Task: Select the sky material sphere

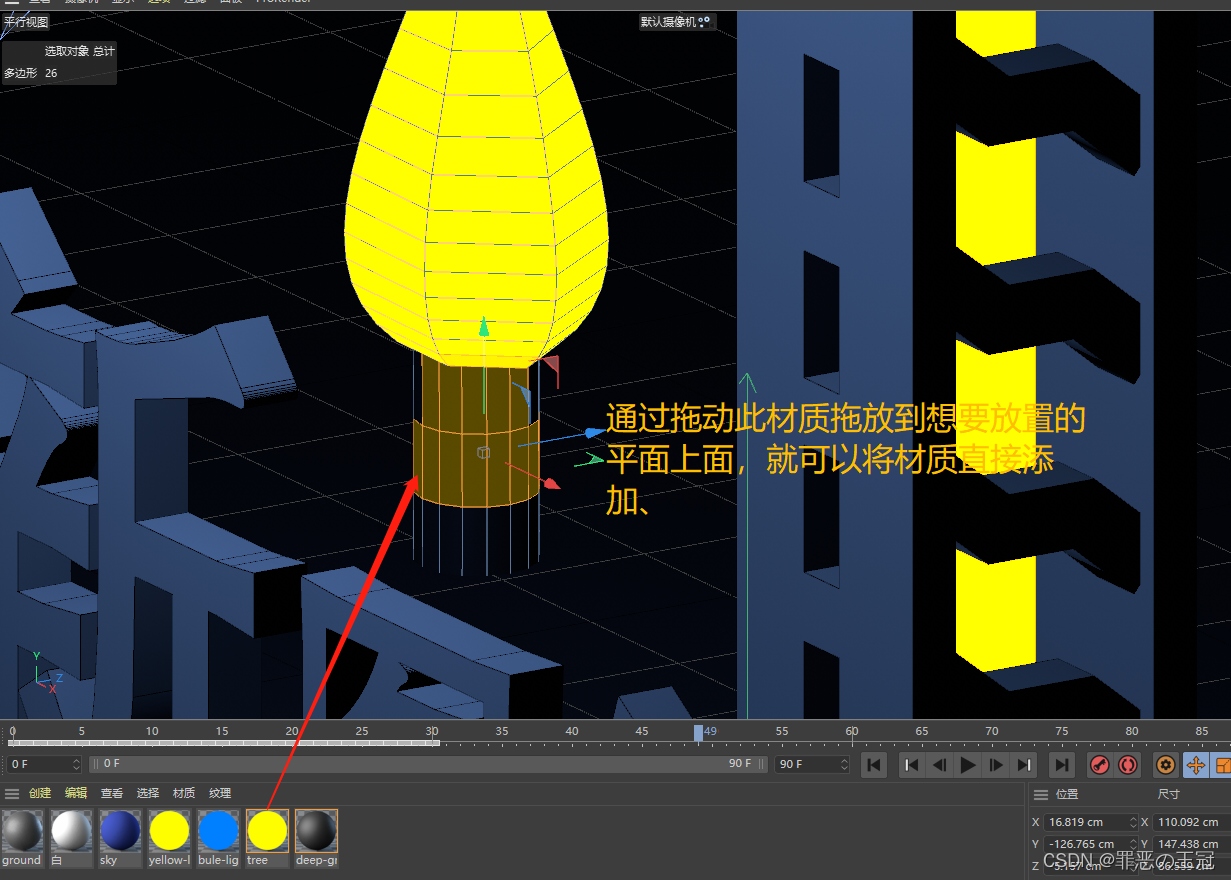Action: [120, 831]
